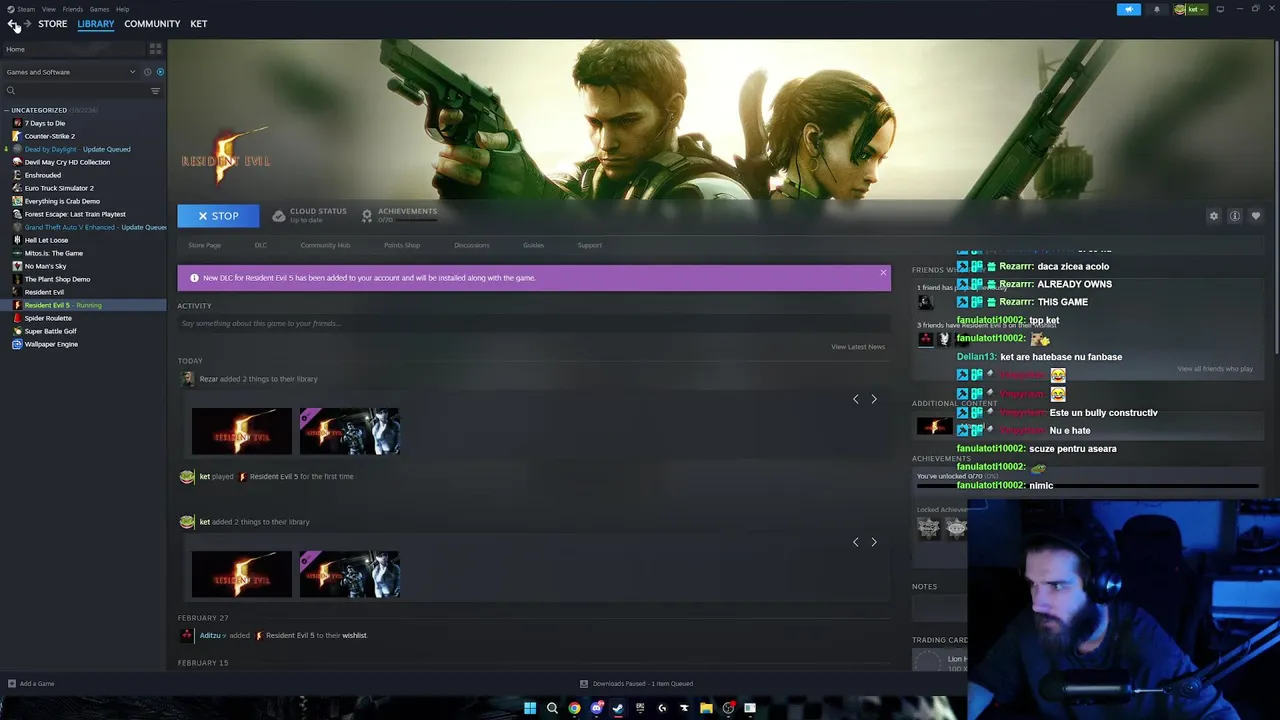The height and width of the screenshot is (720, 1280).
Task: Sort library by recent activity clock icon
Action: (147, 72)
